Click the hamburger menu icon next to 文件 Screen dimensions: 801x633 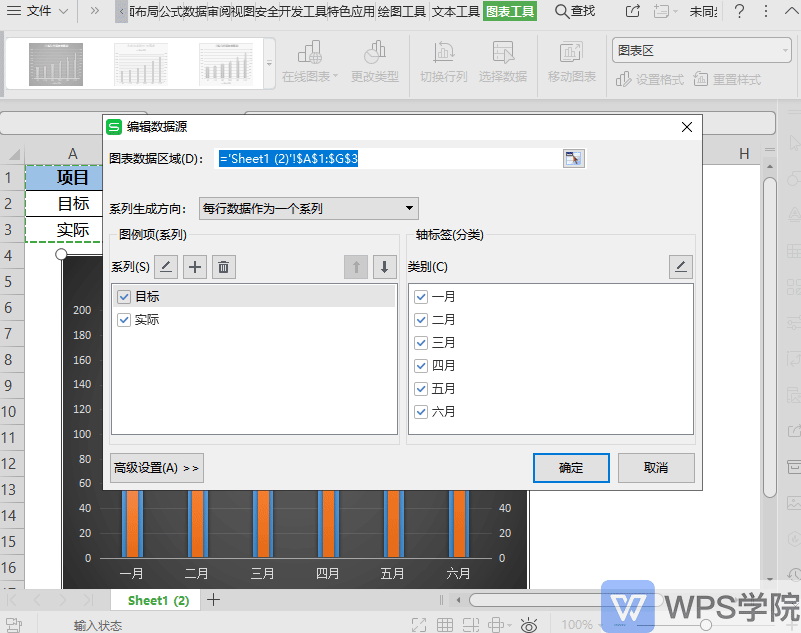tap(14, 11)
